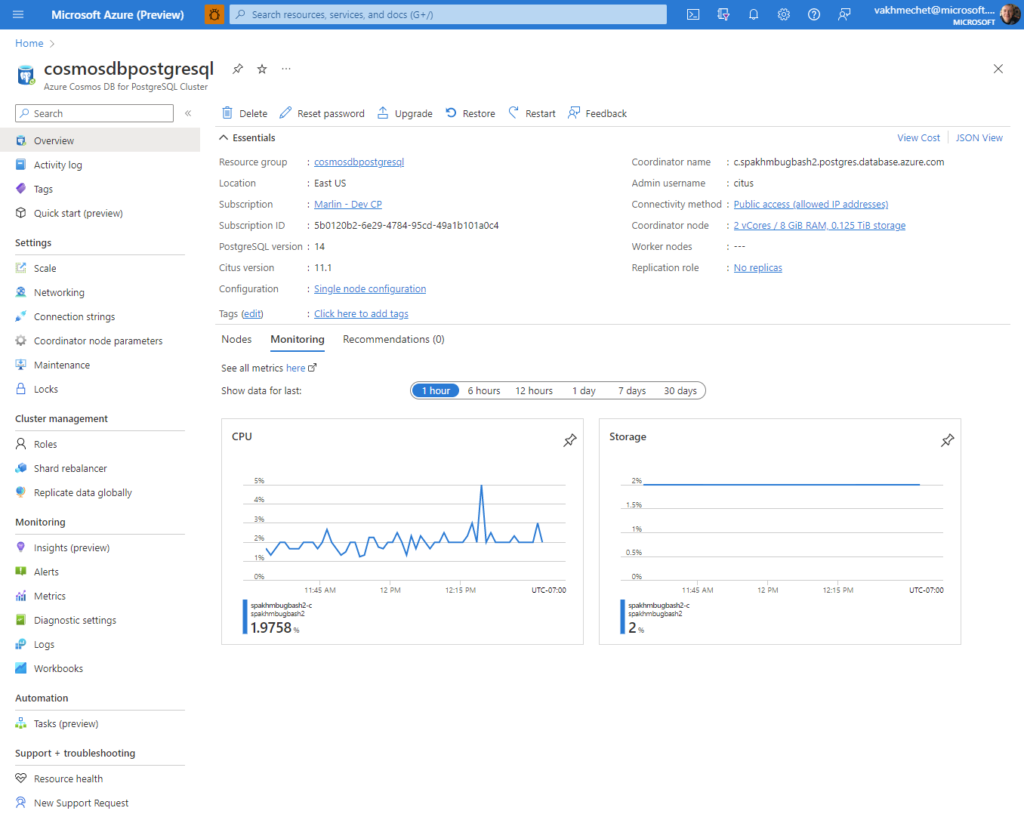Screen dimensions: 1024x817
Task: Click Restore in the toolbar
Action: click(470, 113)
